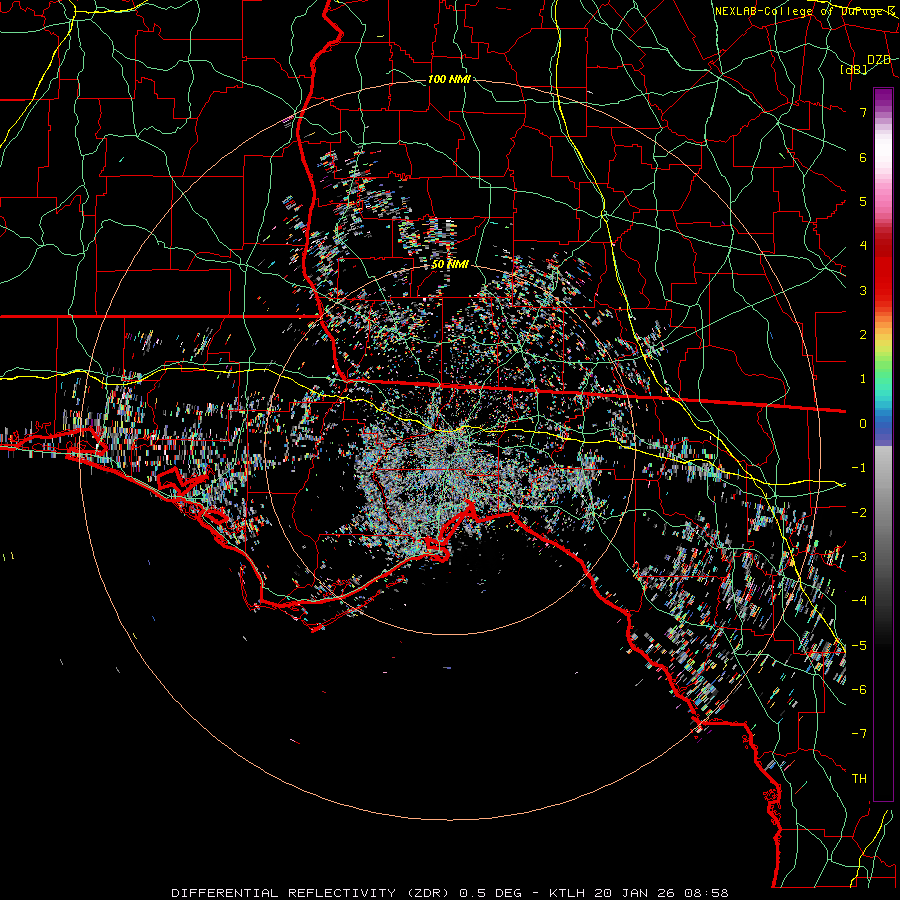Click the 50 NMI range ring label
This screenshot has height=900, width=900.
450,264
